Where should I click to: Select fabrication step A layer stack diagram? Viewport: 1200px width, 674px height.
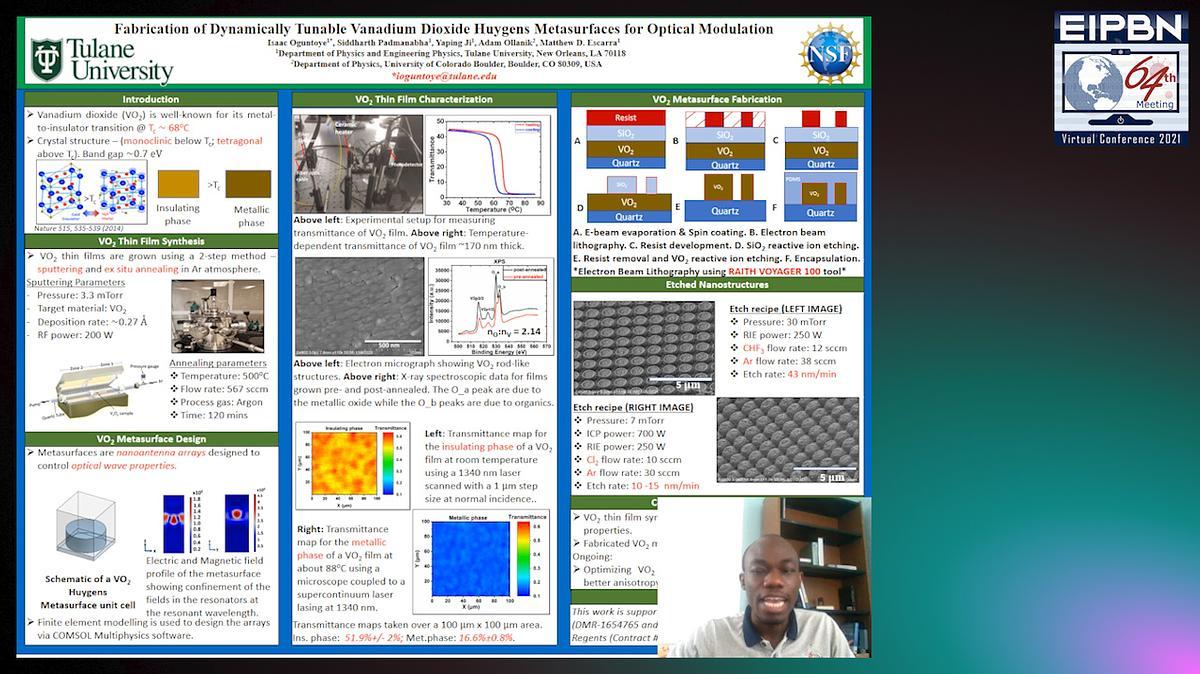click(x=625, y=139)
